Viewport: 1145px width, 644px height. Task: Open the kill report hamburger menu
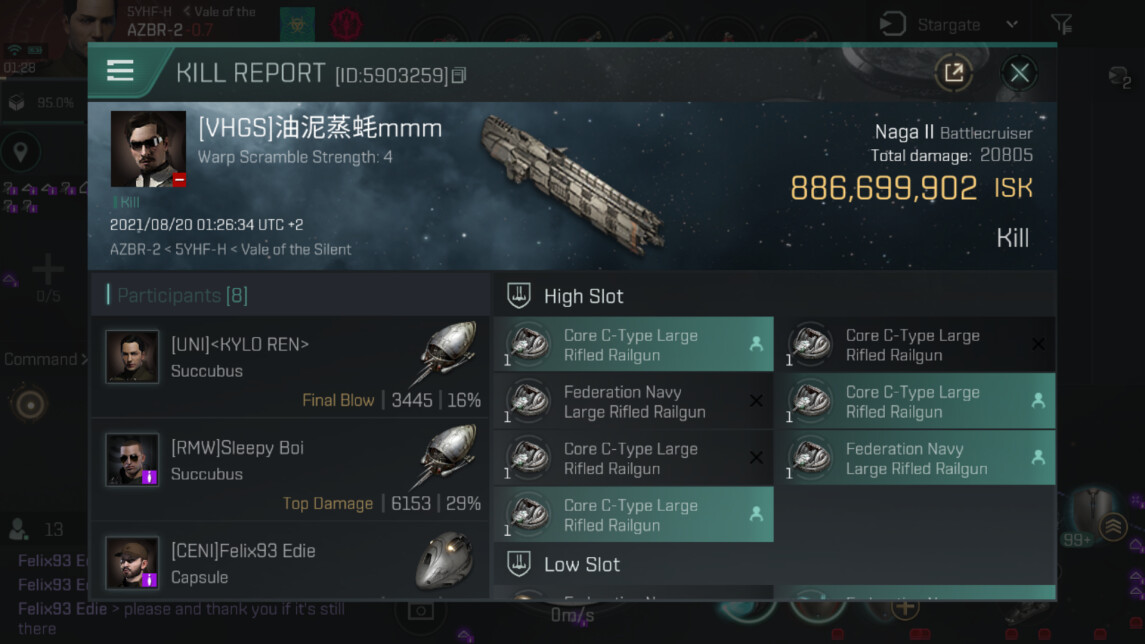coord(120,71)
